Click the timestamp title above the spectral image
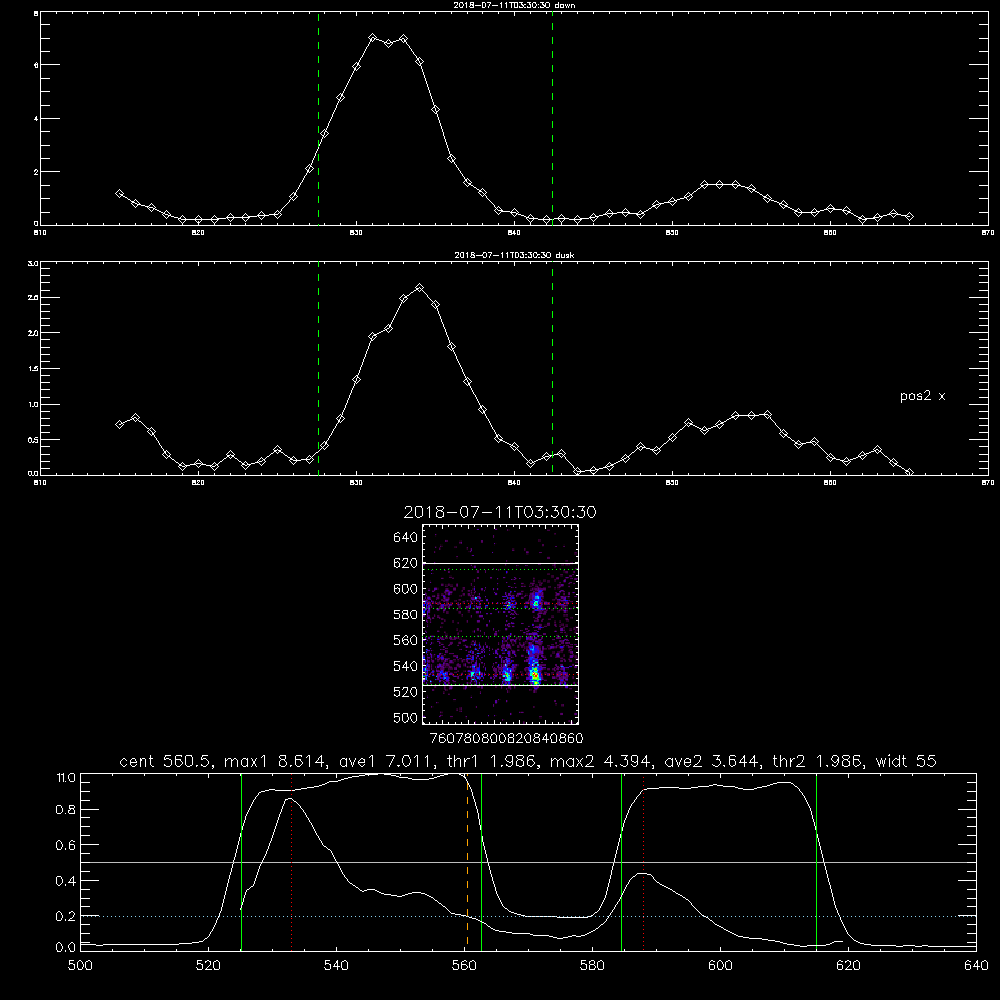The image size is (1000, 1000). tap(500, 512)
